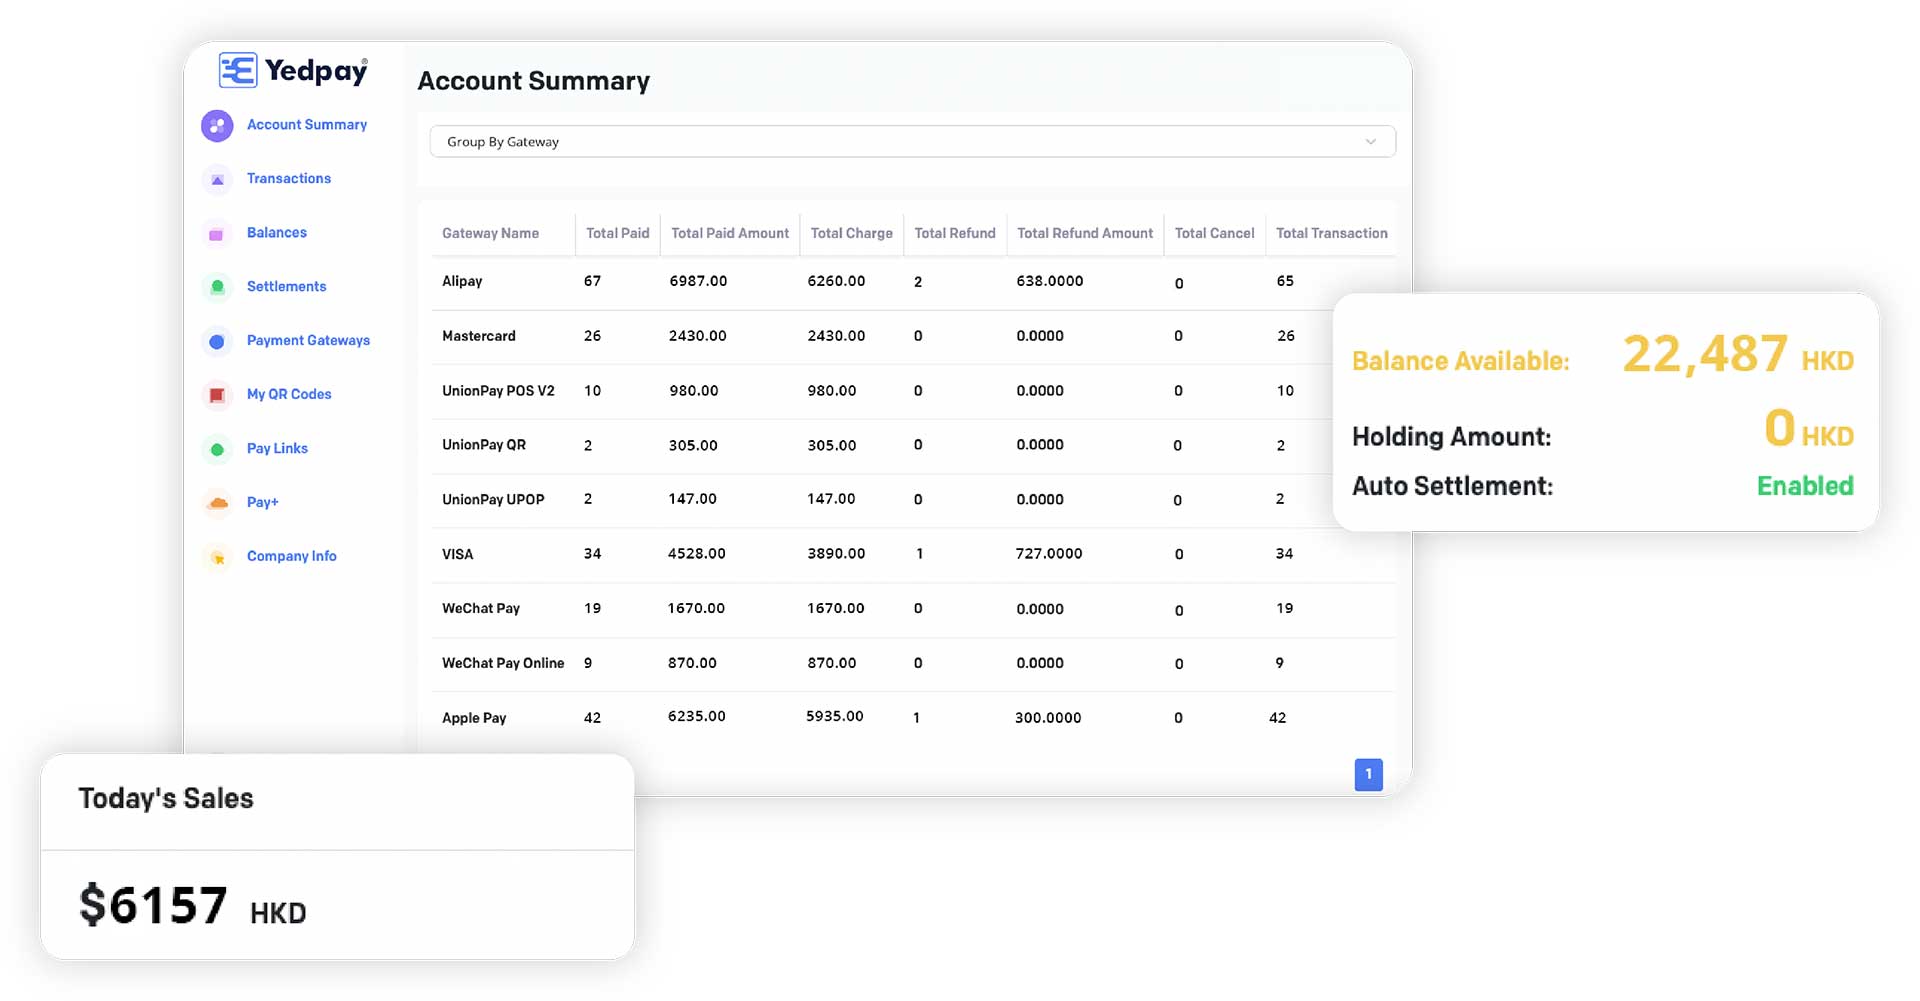The height and width of the screenshot is (1001, 1920).
Task: Open the Group By Gateway dropdown
Action: [x=900, y=142]
